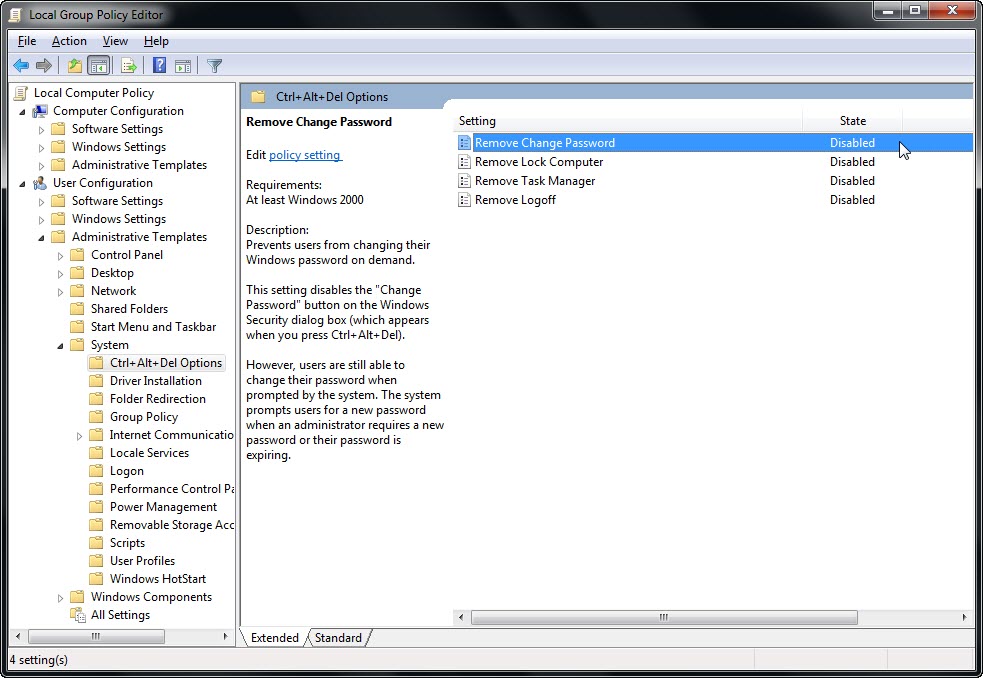
Task: Click the Scripts folder icon
Action: tap(96, 543)
